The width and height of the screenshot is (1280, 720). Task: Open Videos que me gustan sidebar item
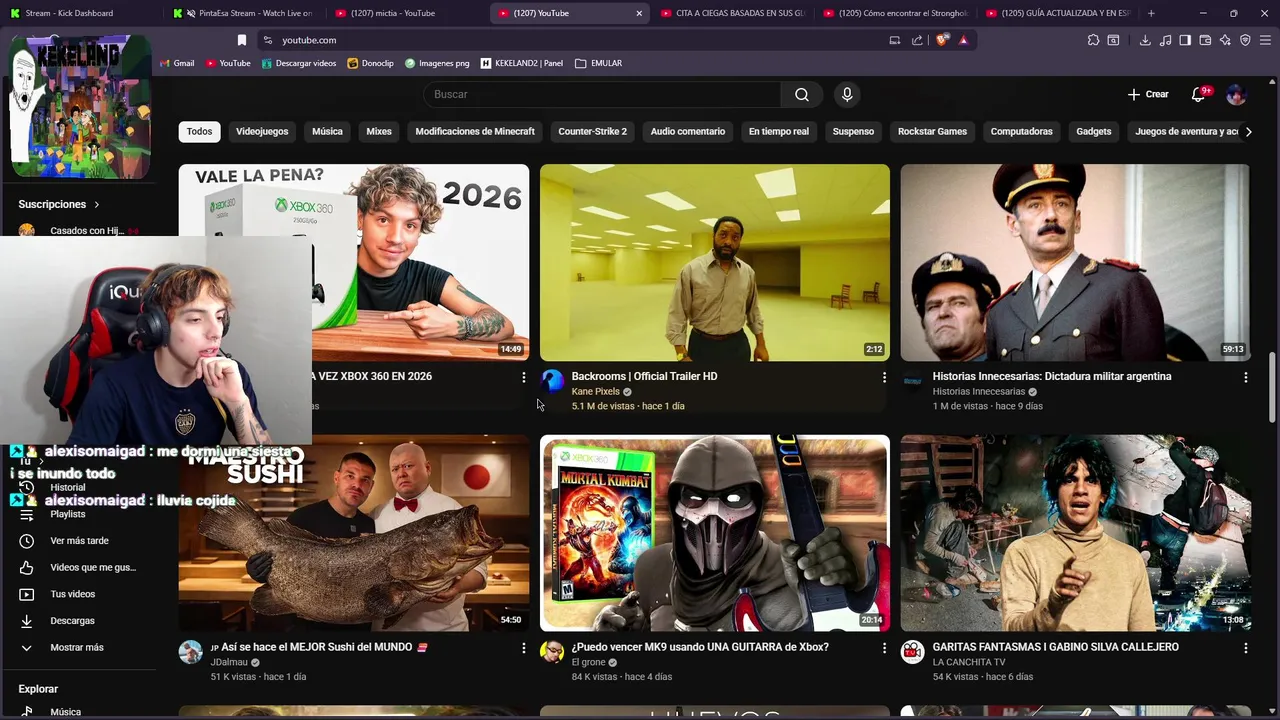coord(76,567)
